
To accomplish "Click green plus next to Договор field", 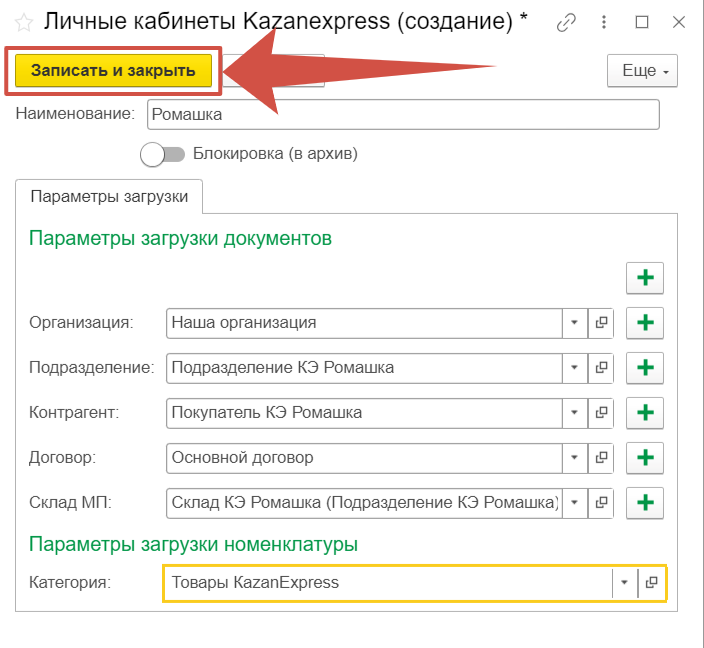I will 645,458.
